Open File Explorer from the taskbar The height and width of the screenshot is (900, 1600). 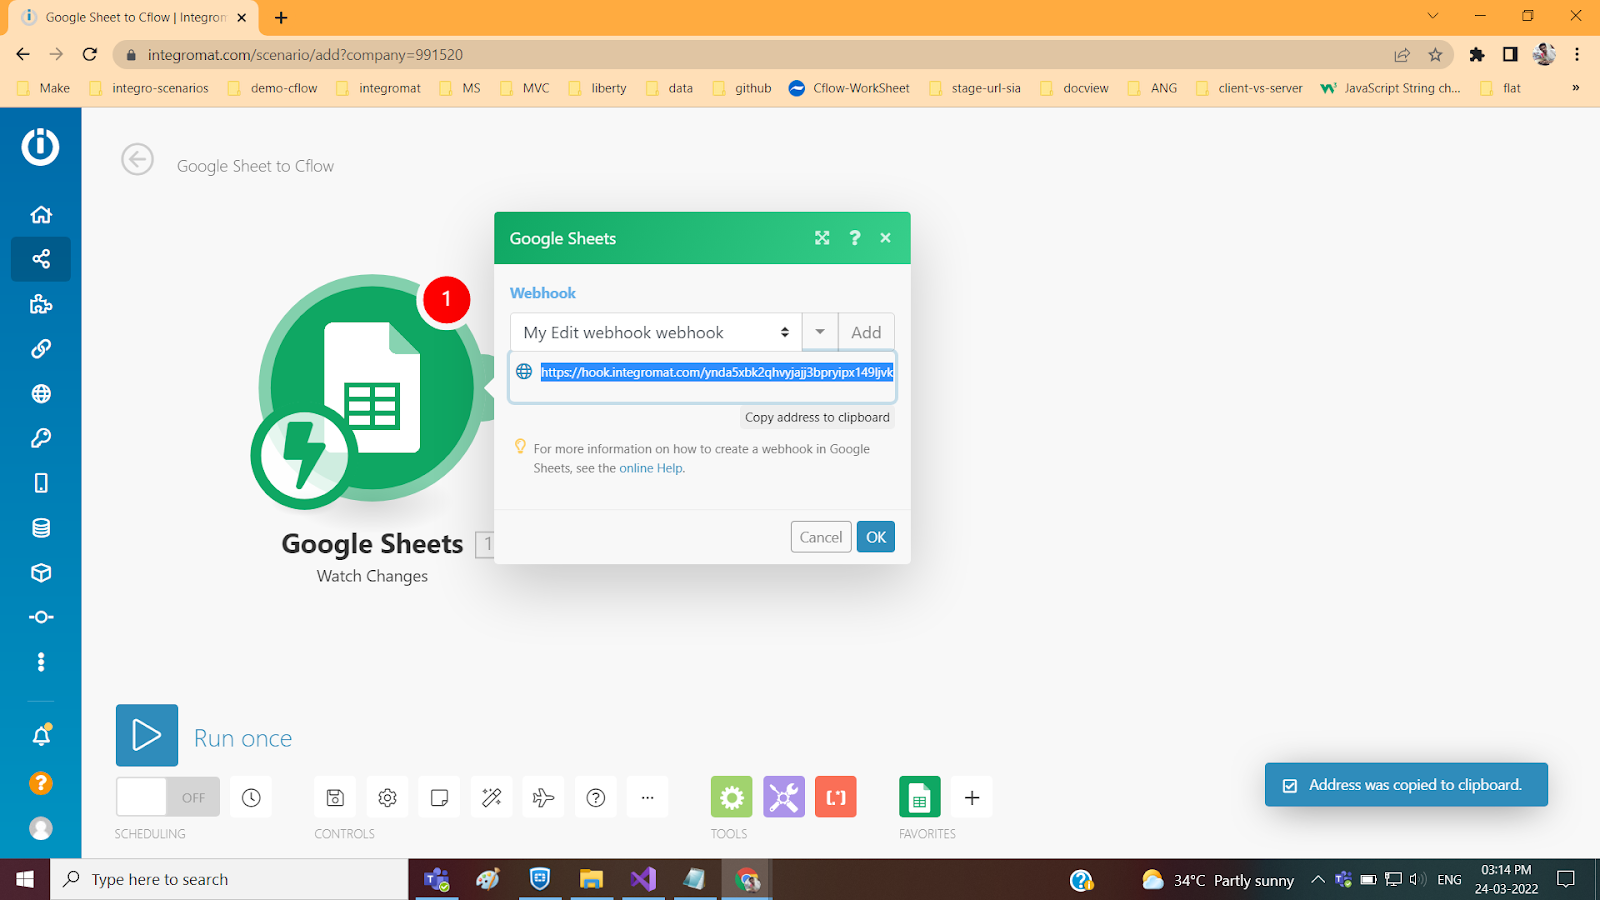point(592,879)
